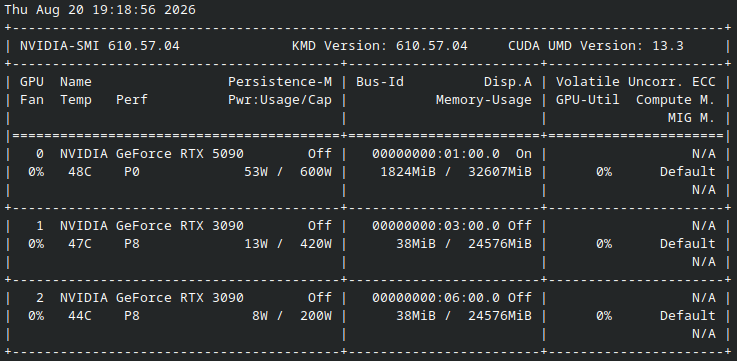Click the GPU-Util header
The image size is (737, 361).
click(588, 100)
